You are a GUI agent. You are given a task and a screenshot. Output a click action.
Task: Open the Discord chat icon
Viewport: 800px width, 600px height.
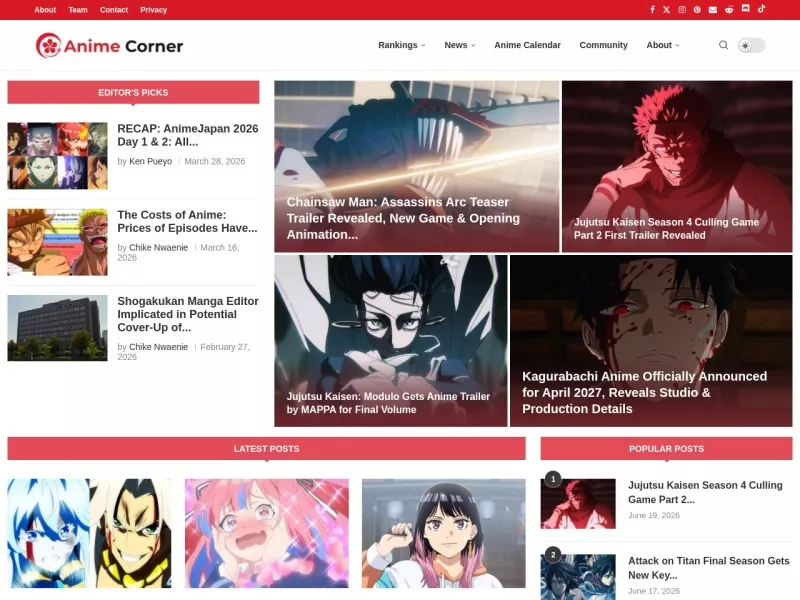click(745, 9)
